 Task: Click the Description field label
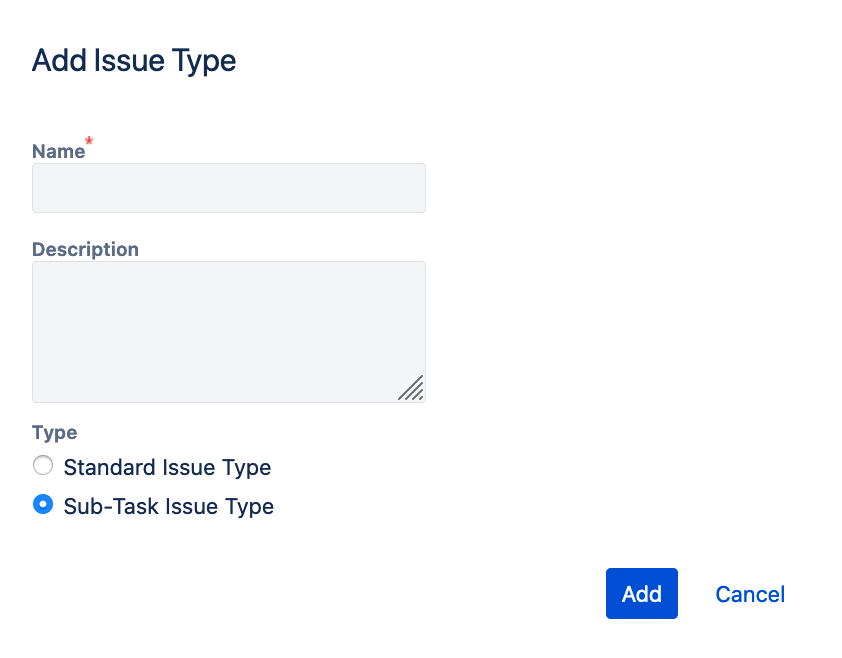[85, 249]
